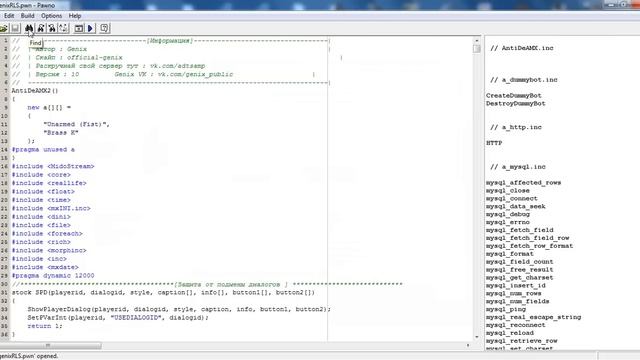Open the Help menu
Viewport: 640px width, 360px height.
75,16
